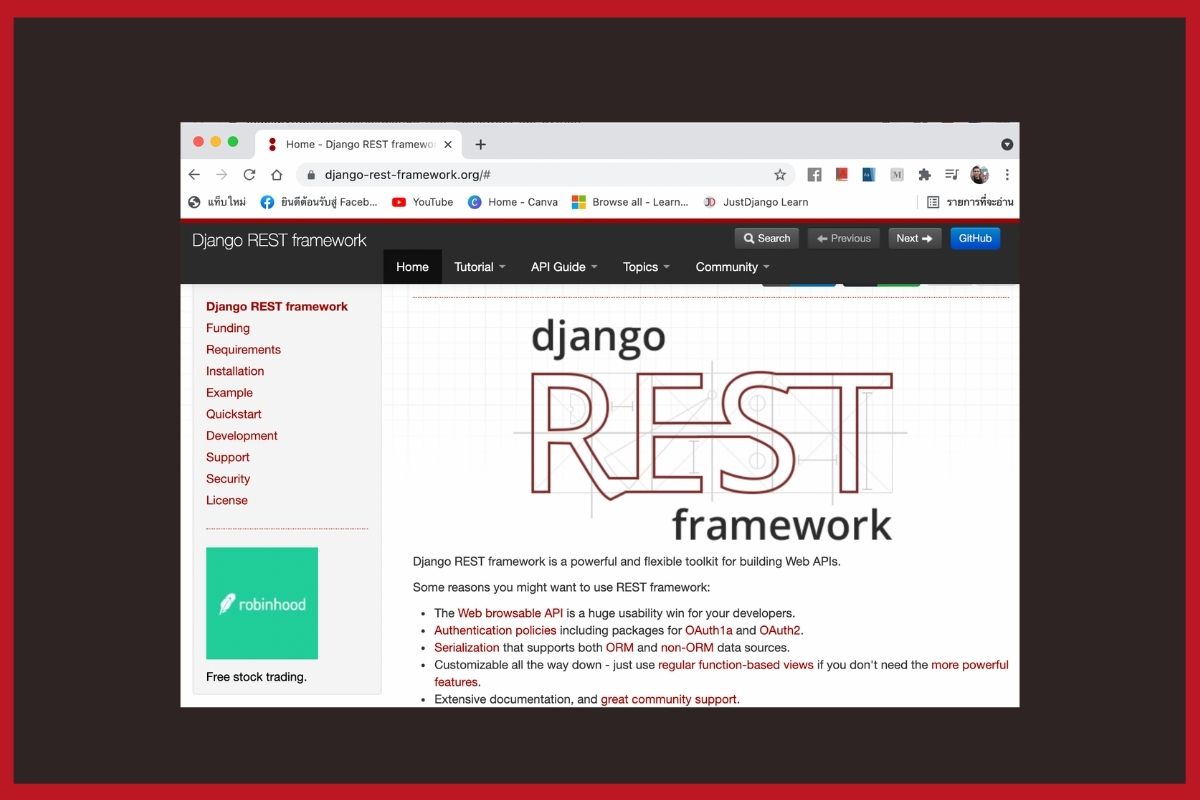Expand the Topics dropdown menu

pos(646,267)
